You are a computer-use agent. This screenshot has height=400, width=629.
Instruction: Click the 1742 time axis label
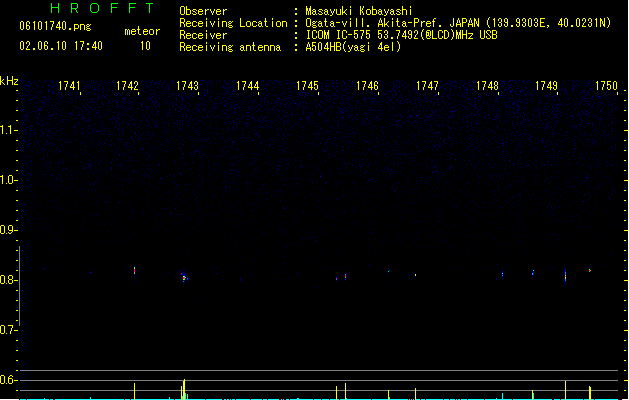pyautogui.click(x=127, y=86)
